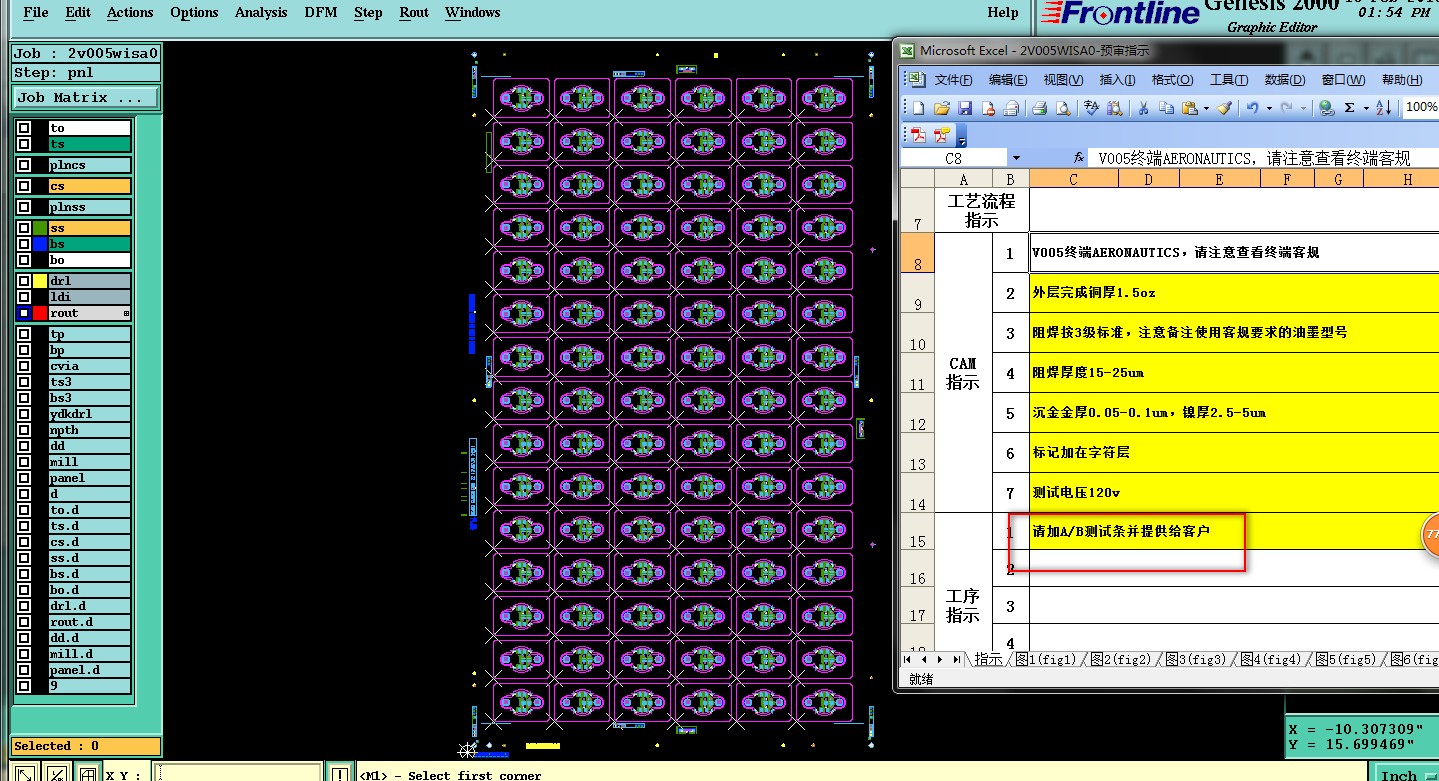The width and height of the screenshot is (1439, 781).
Task: Toggle the checkbox for layer 'ts'
Action: coord(23,144)
